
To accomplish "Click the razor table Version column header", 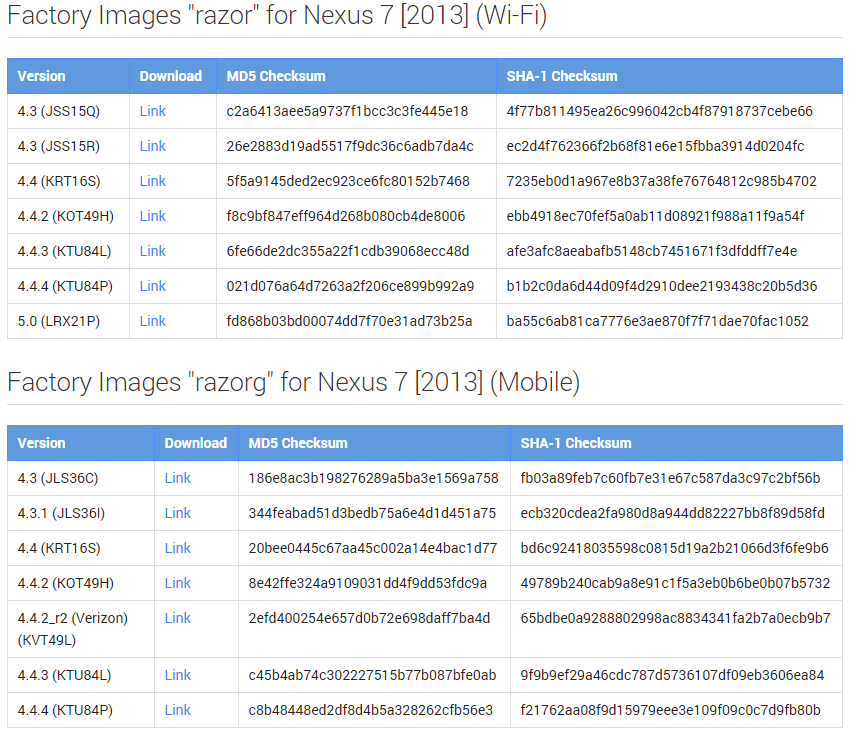I will click(x=42, y=76).
